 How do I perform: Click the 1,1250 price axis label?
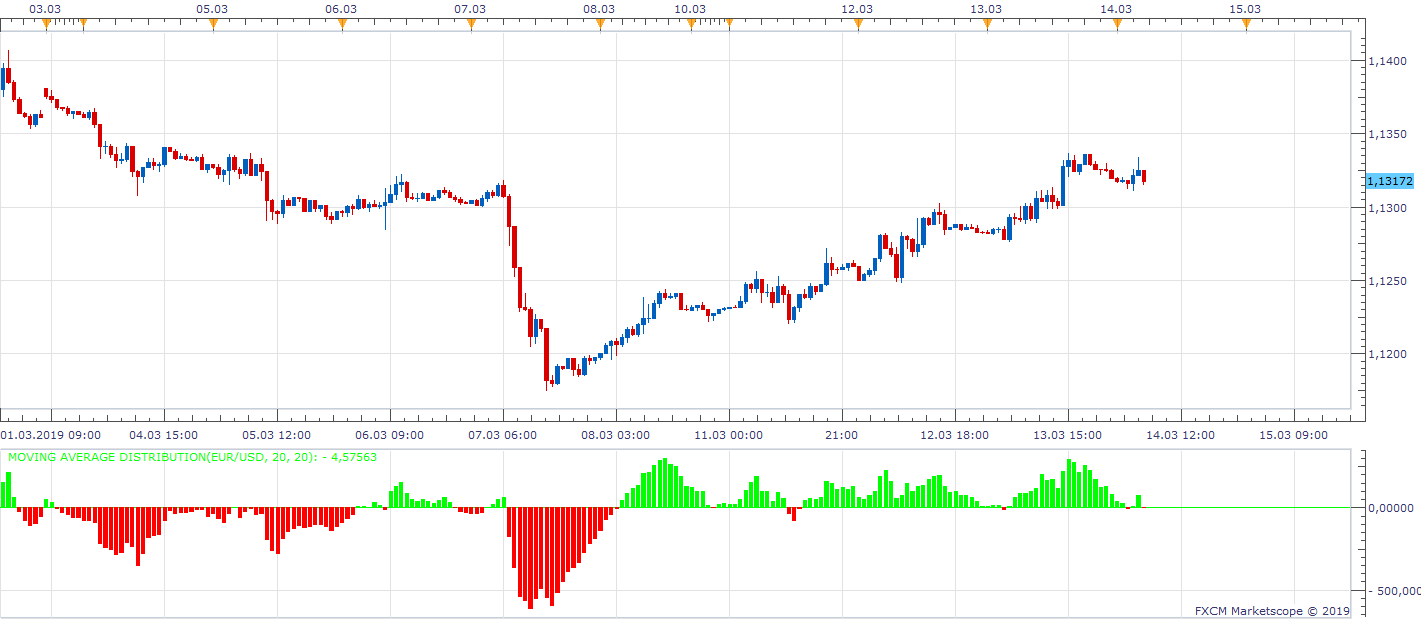pos(1386,281)
